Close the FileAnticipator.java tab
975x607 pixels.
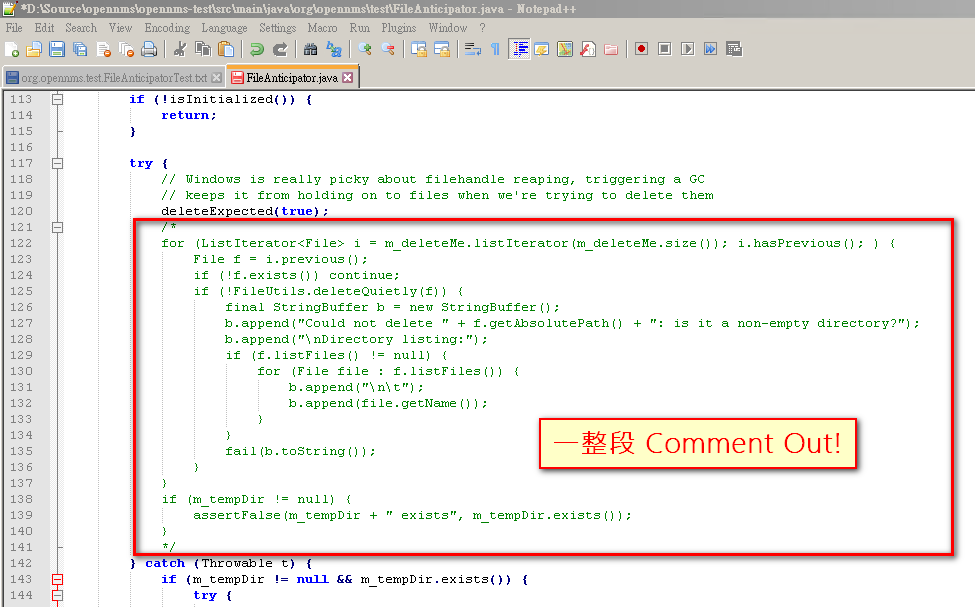[x=348, y=78]
